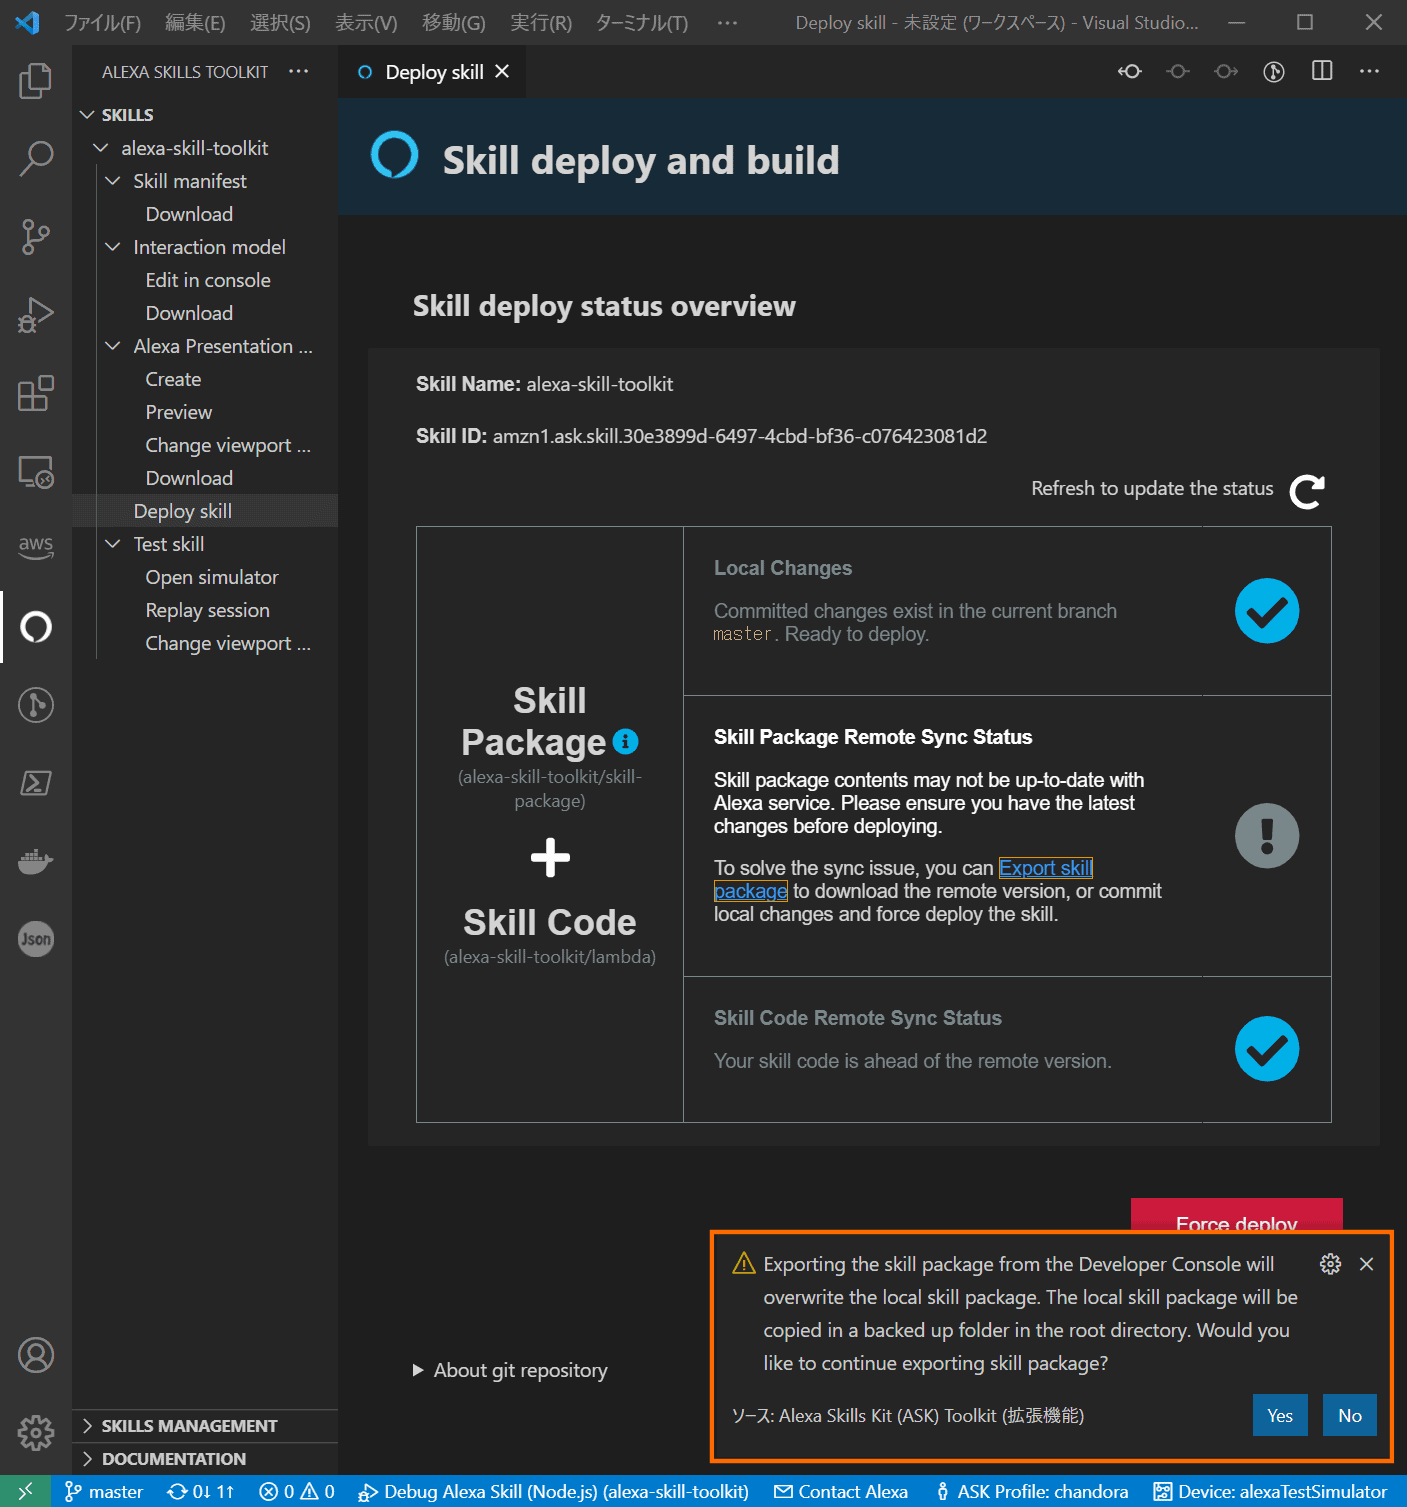Open the 実行(R) menu
1407x1507 pixels.
click(541, 22)
